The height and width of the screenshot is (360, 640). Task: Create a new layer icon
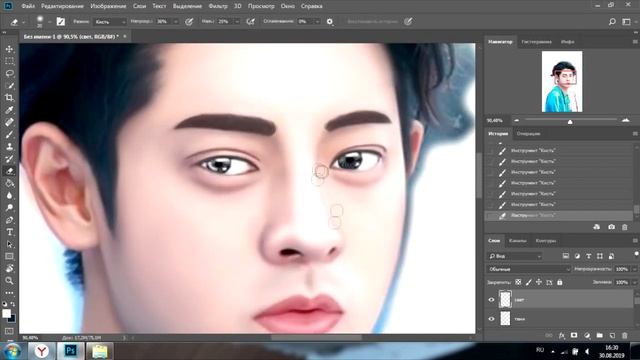(x=612, y=336)
